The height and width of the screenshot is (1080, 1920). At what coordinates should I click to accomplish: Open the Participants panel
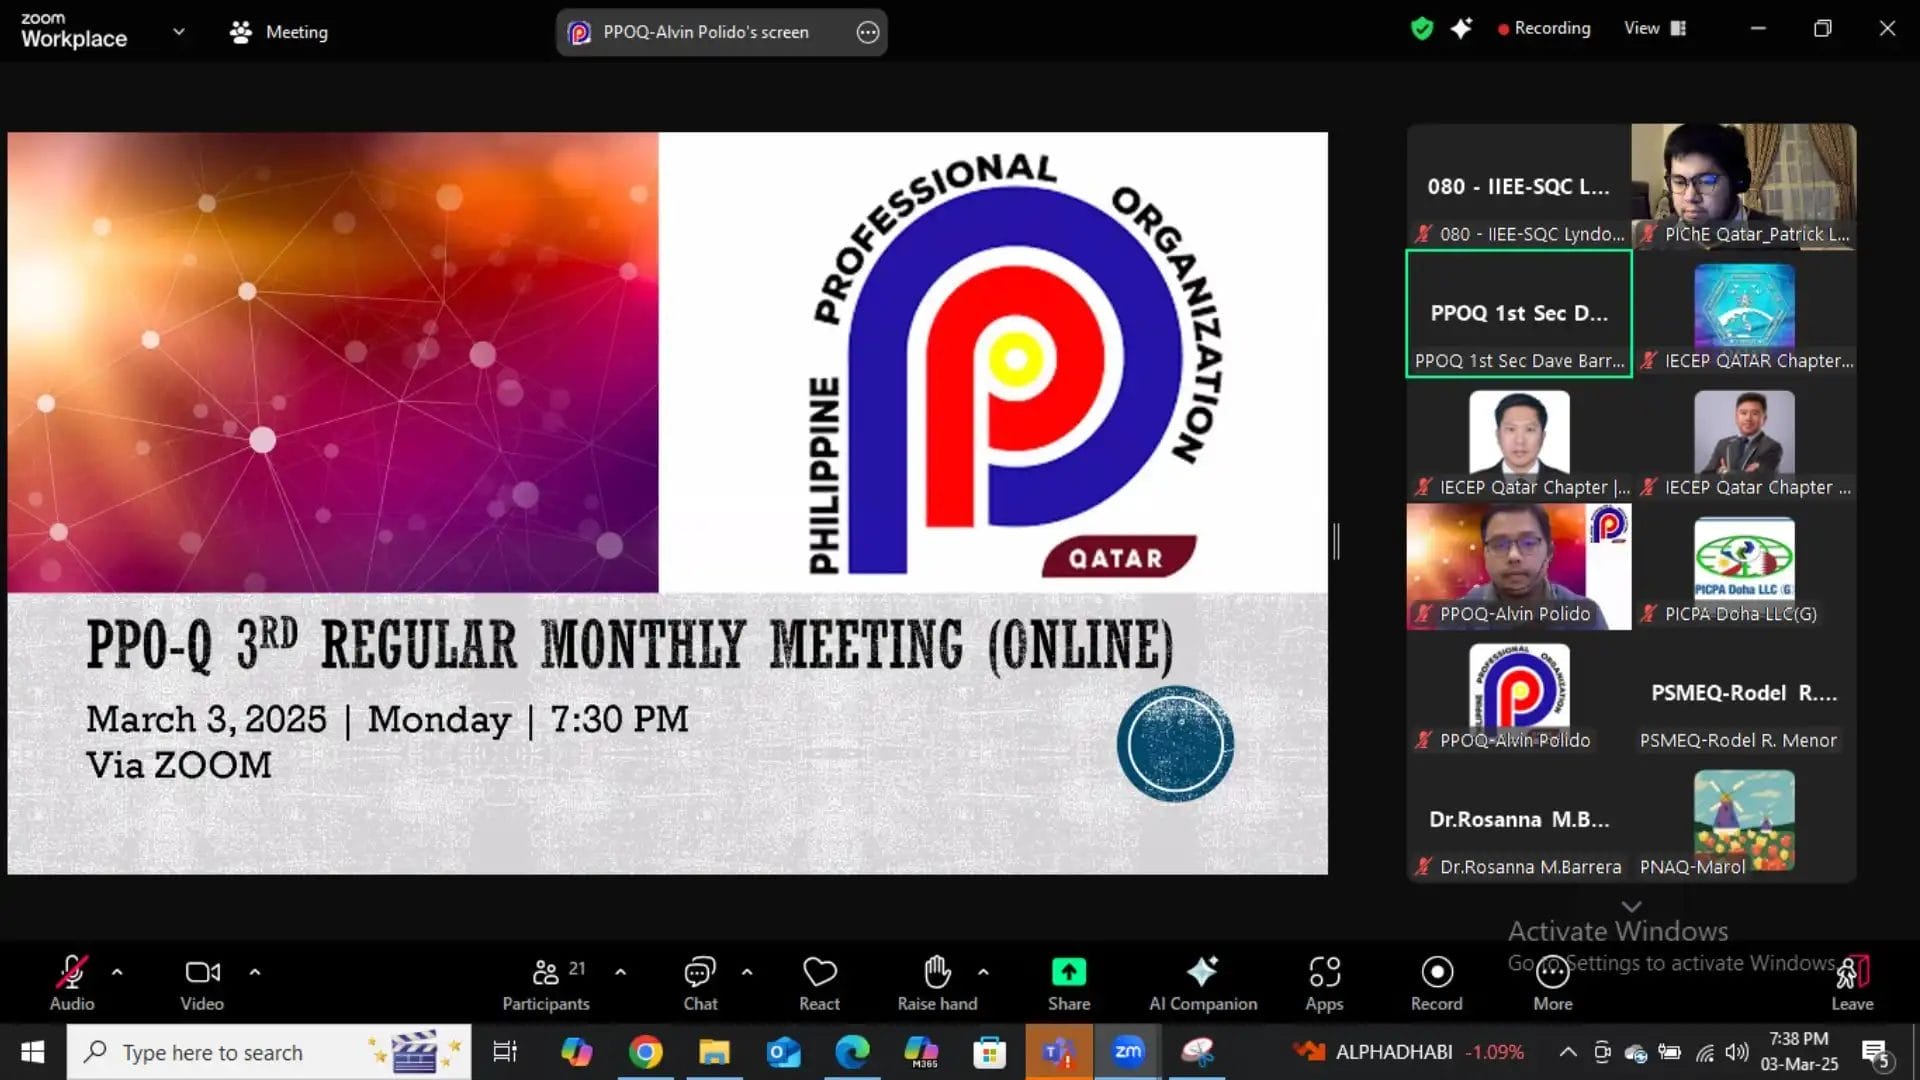(546, 983)
